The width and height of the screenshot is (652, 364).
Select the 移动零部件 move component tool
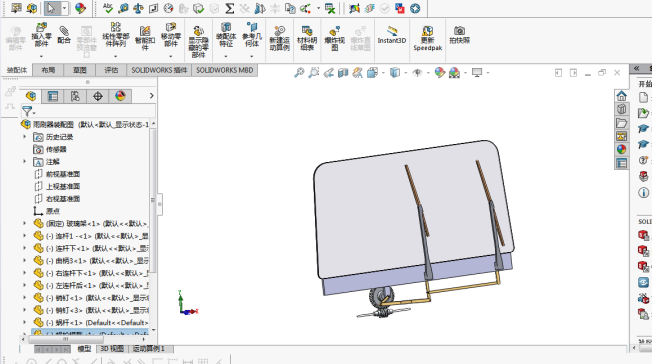[170, 36]
